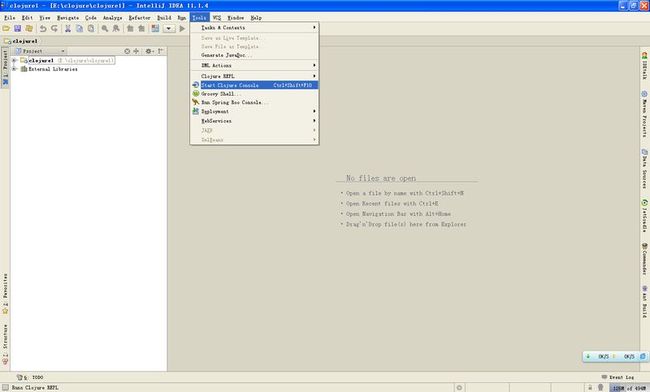Open the Refactor menu
The image size is (650, 392).
click(x=139, y=18)
